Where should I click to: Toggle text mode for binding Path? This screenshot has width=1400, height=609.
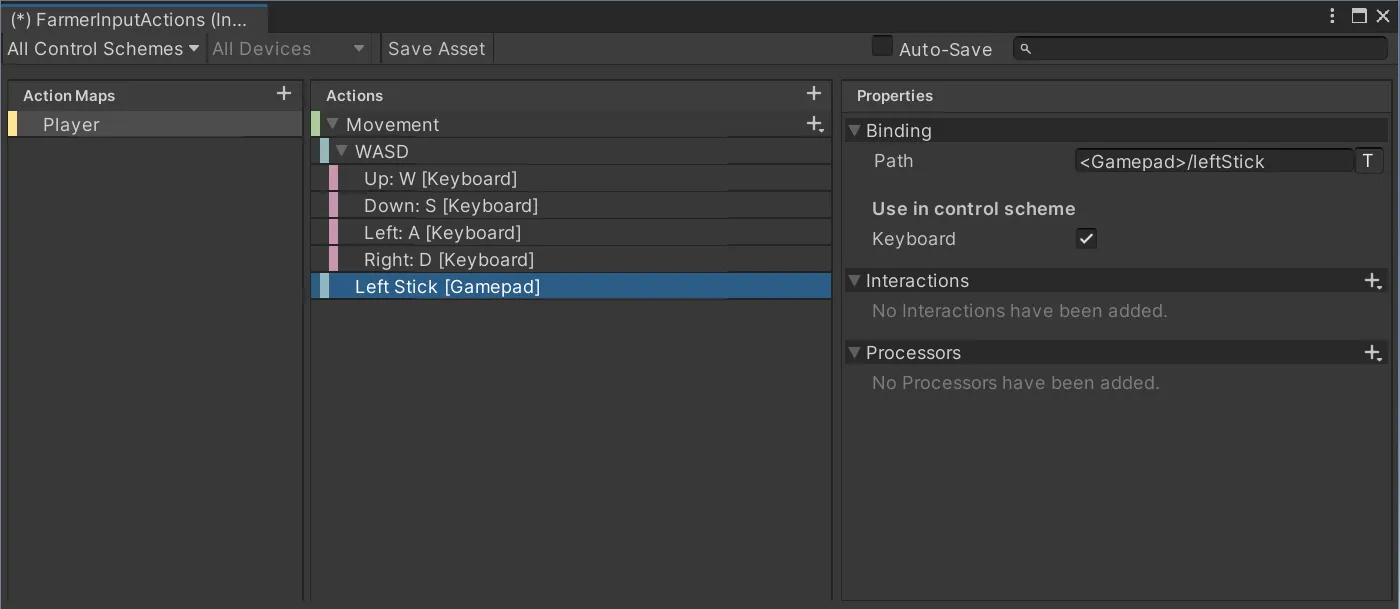click(x=1368, y=161)
